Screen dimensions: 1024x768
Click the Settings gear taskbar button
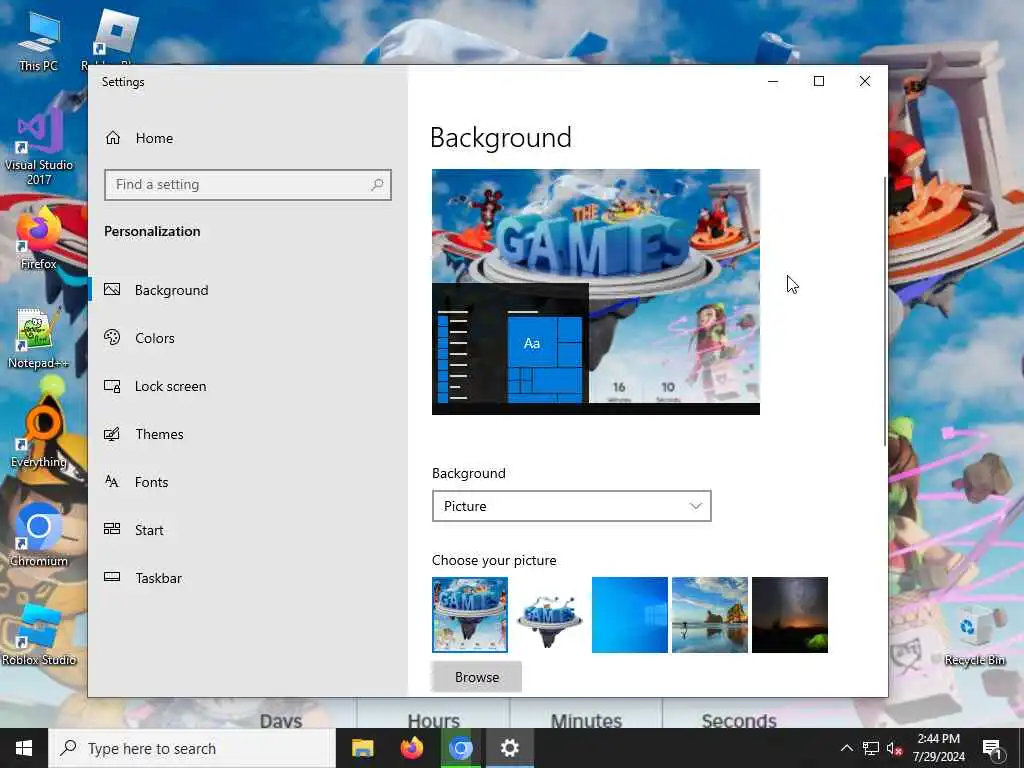[x=509, y=748]
